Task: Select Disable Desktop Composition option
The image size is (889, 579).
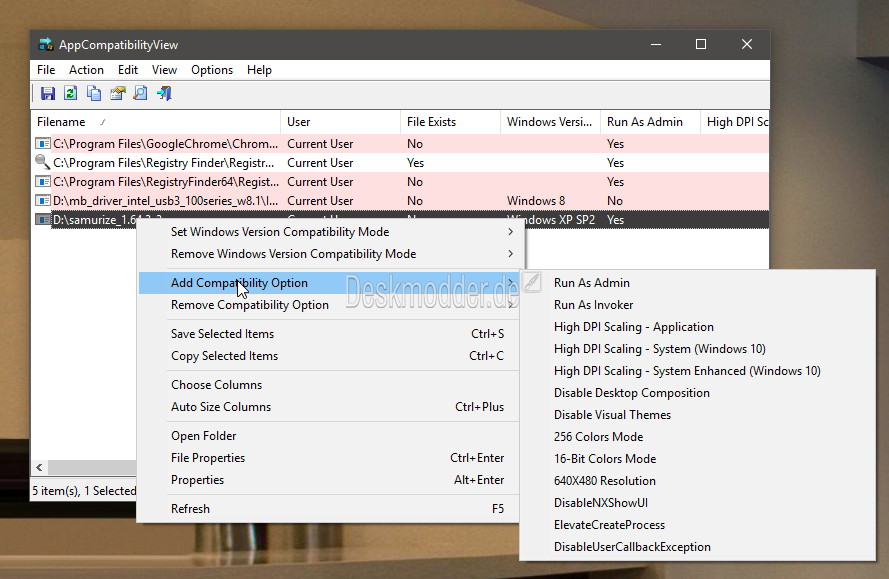Action: coord(697,394)
